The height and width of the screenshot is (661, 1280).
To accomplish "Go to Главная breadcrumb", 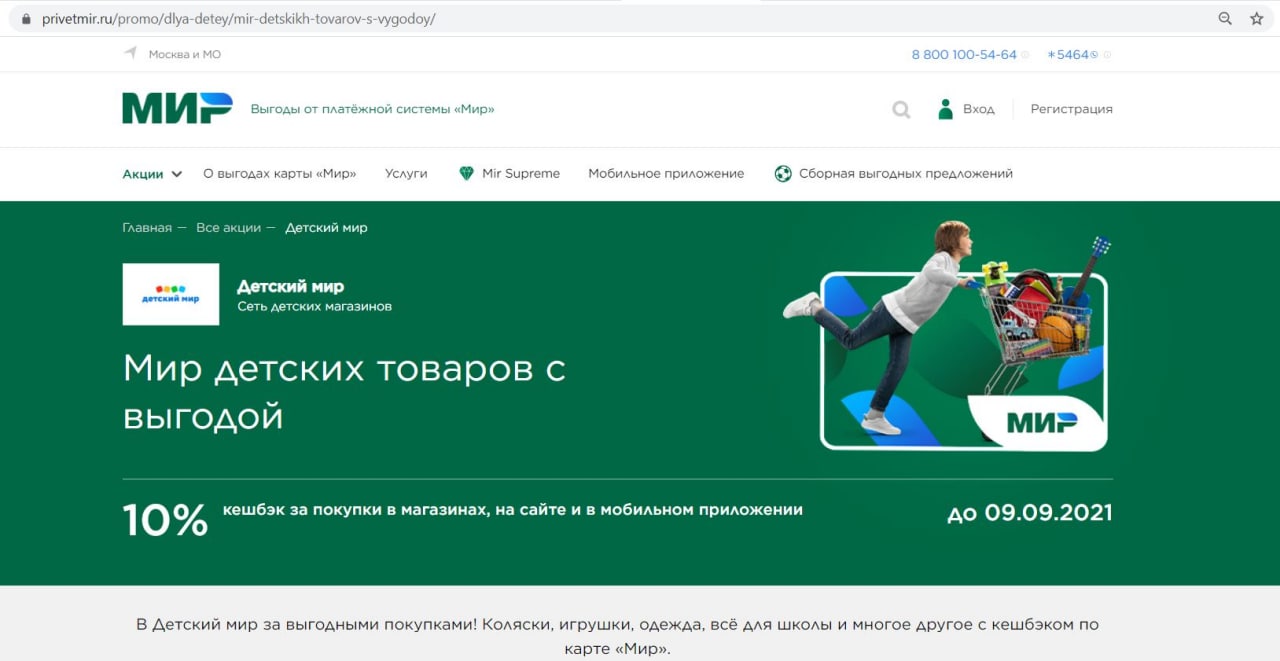I will point(147,228).
